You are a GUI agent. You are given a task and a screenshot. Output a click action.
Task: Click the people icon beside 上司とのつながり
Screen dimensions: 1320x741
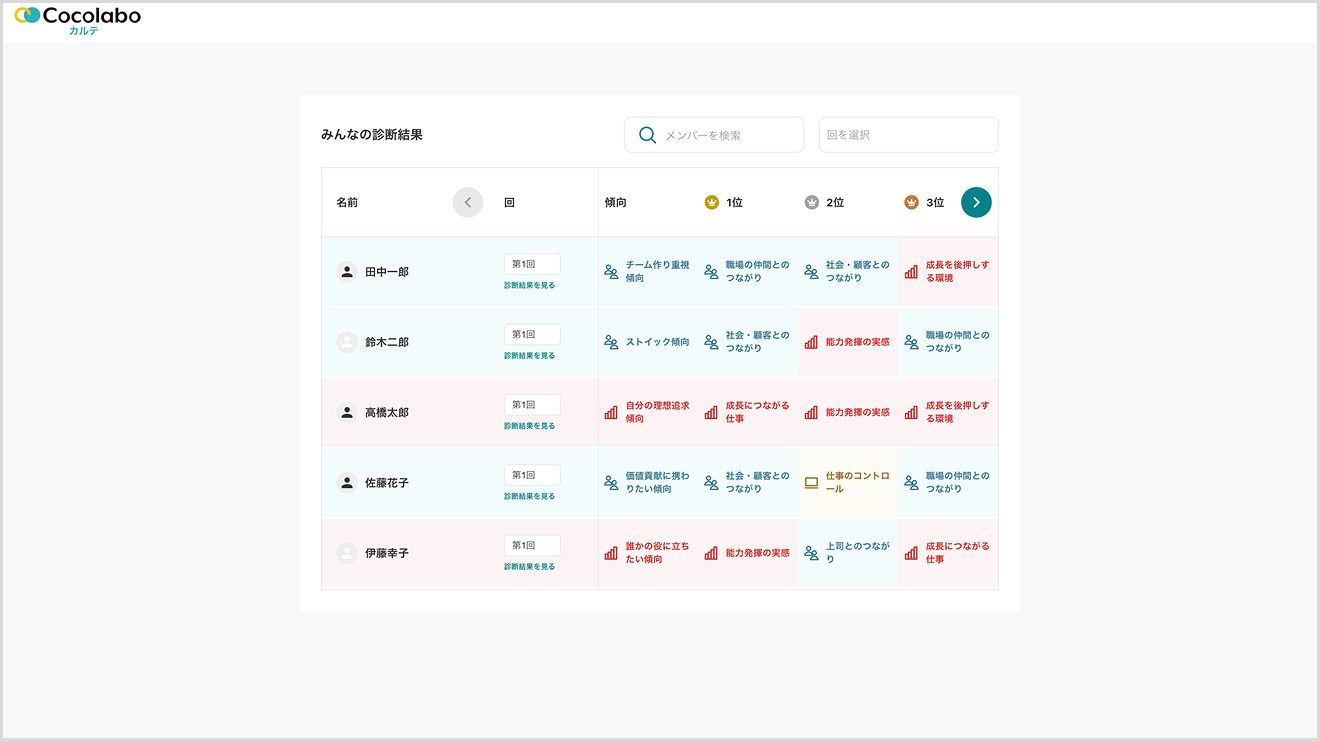(811, 552)
